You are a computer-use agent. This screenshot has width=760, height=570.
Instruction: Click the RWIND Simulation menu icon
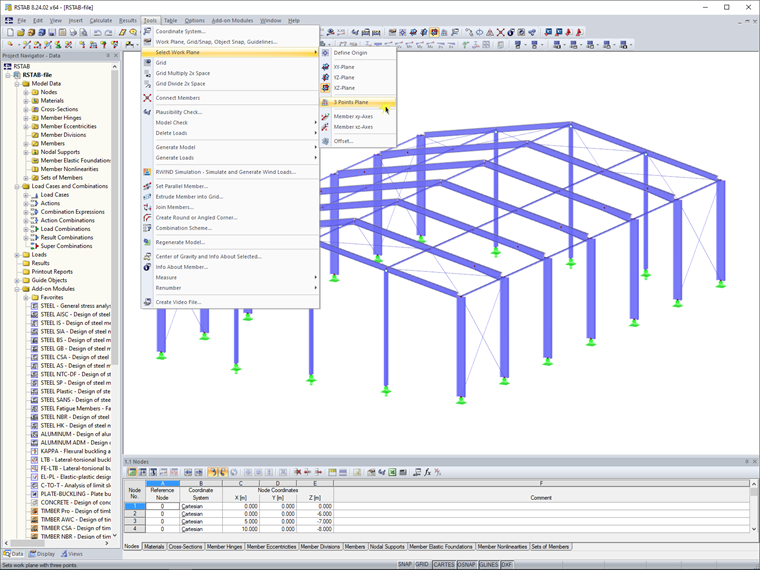tap(147, 172)
